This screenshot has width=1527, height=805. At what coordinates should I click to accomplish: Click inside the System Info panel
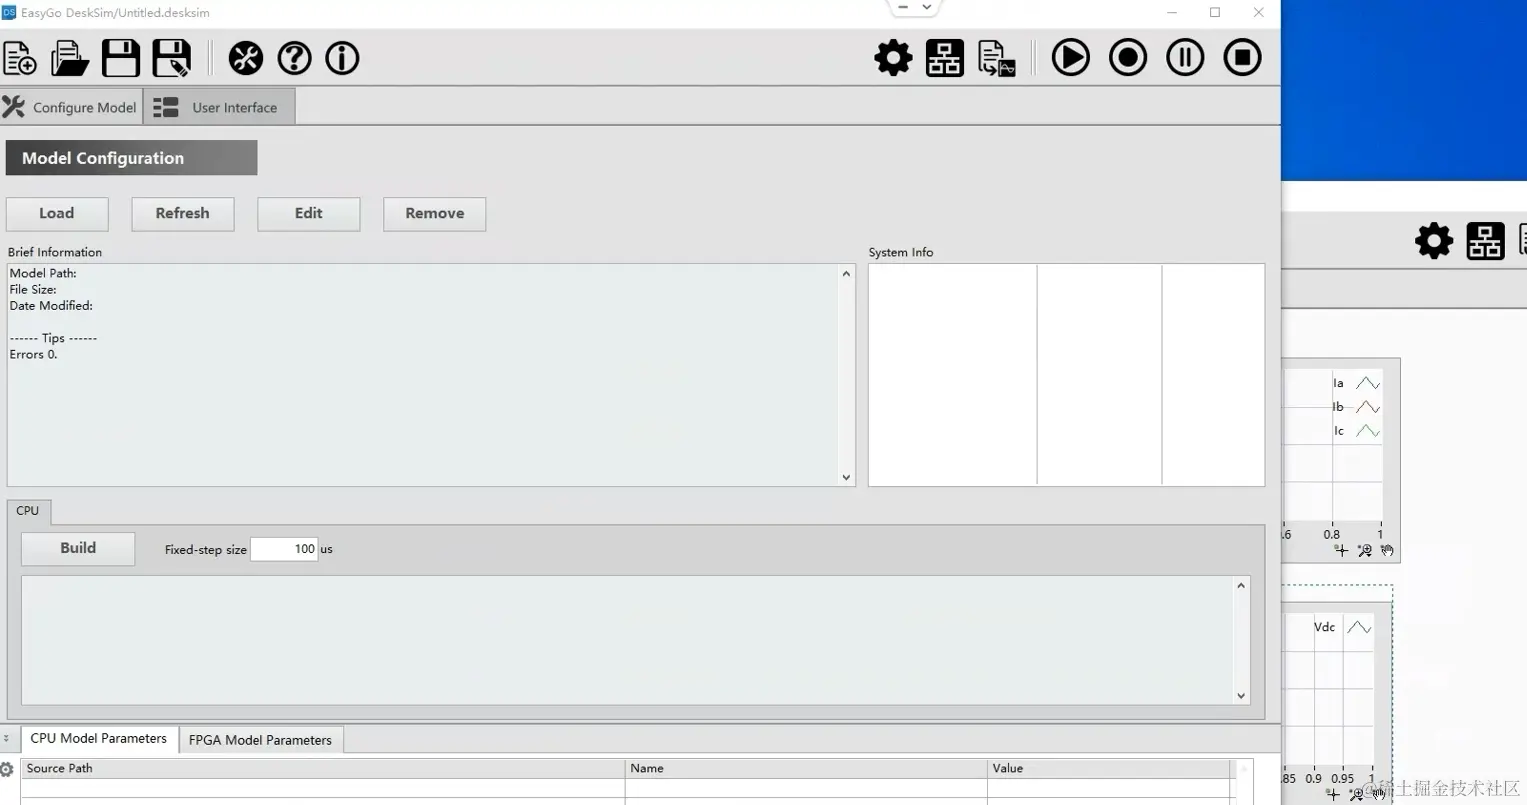pos(1066,375)
